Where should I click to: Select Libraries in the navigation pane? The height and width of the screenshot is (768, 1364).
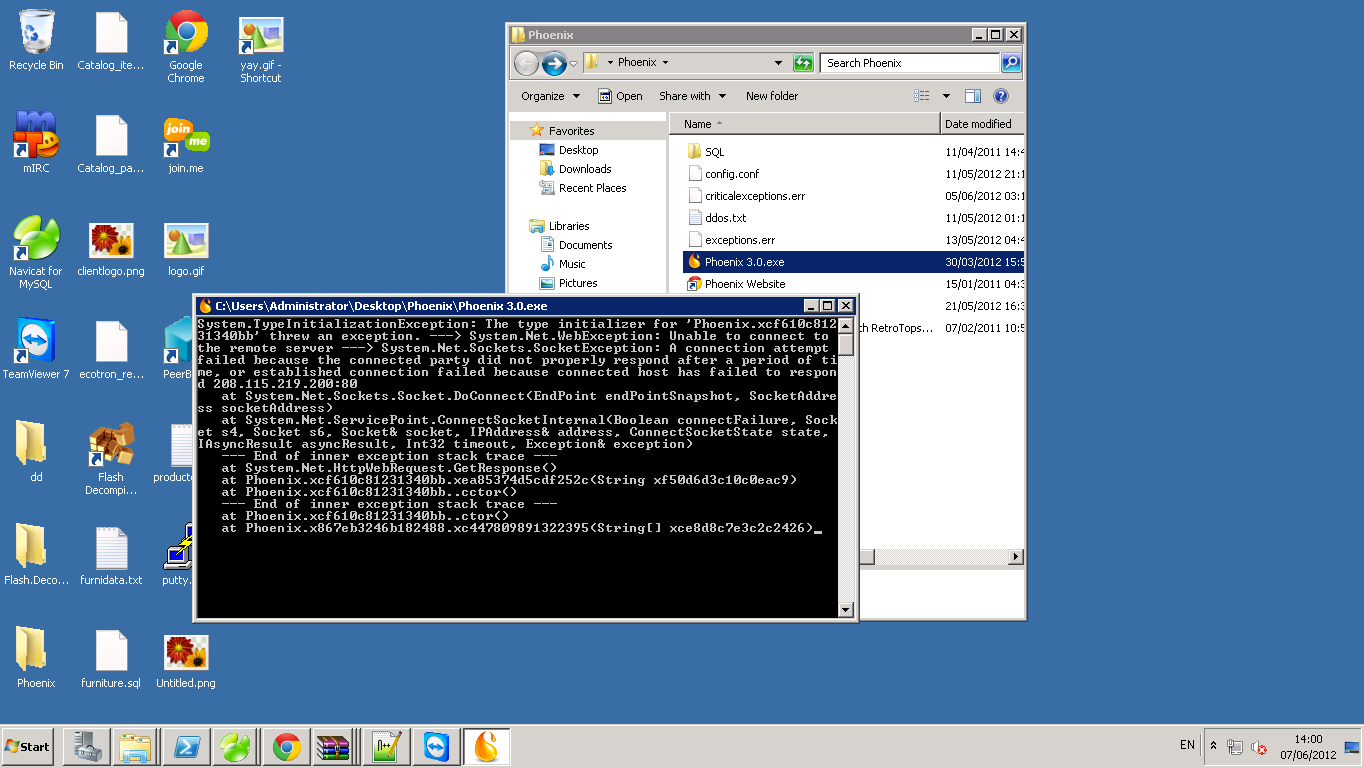569,226
